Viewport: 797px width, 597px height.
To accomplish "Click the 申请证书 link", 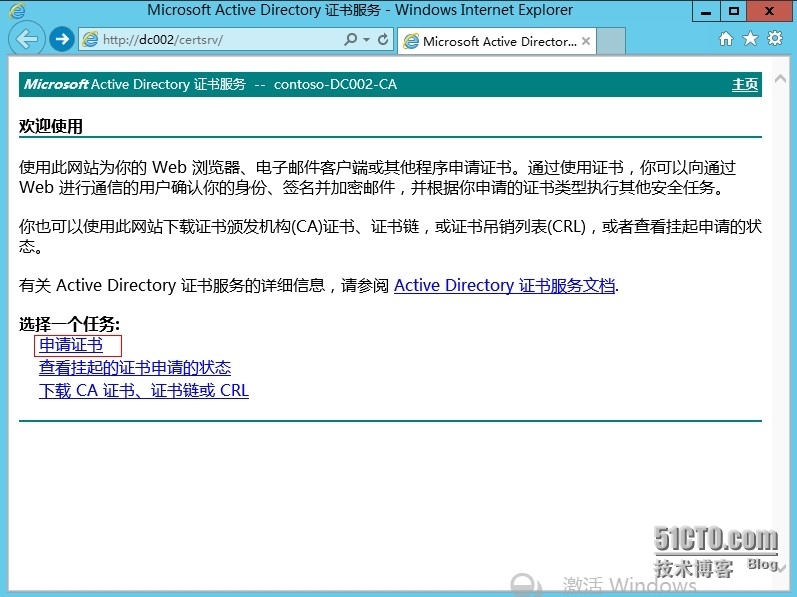I will pyautogui.click(x=71, y=345).
